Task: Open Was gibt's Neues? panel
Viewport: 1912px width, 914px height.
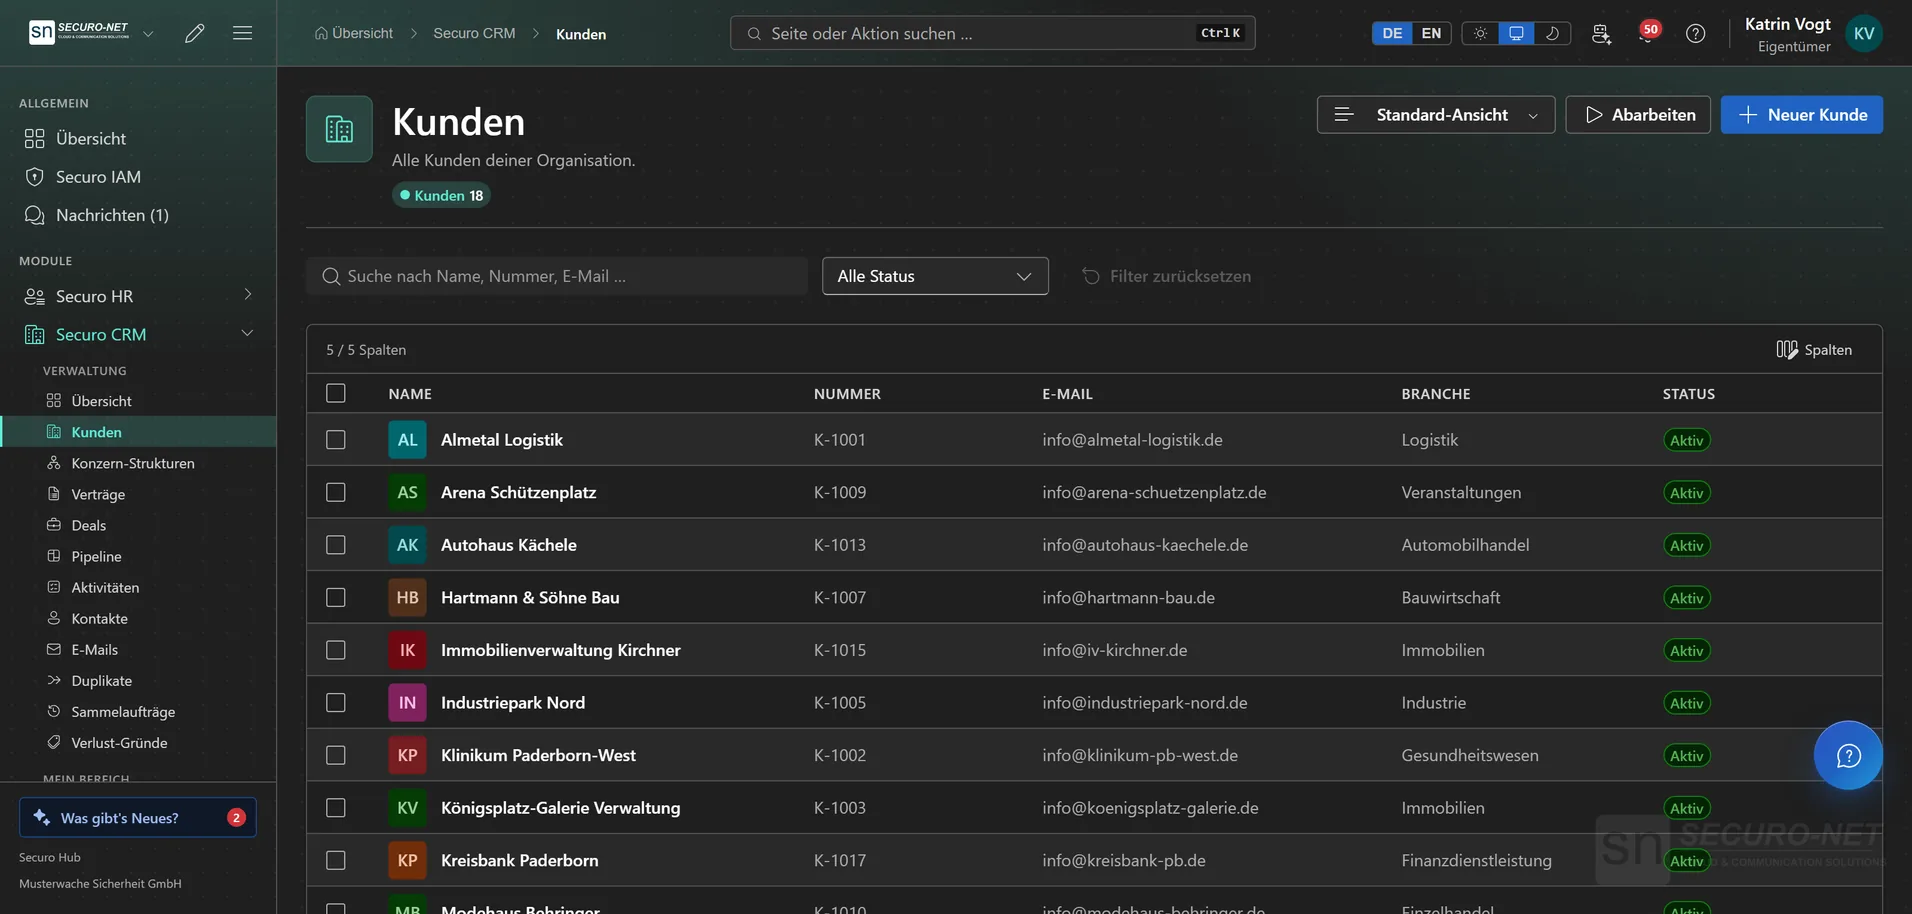Action: coord(138,817)
